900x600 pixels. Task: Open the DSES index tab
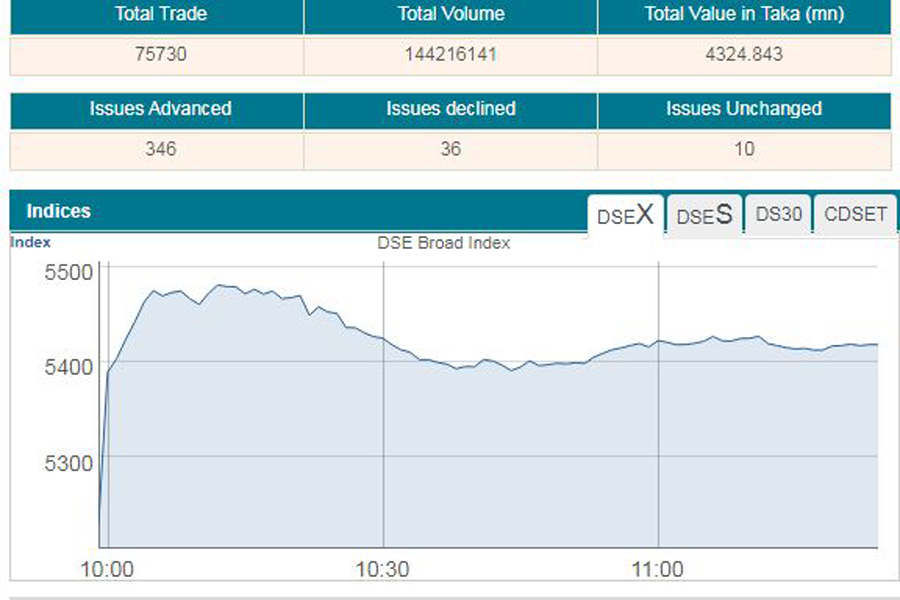tap(704, 215)
